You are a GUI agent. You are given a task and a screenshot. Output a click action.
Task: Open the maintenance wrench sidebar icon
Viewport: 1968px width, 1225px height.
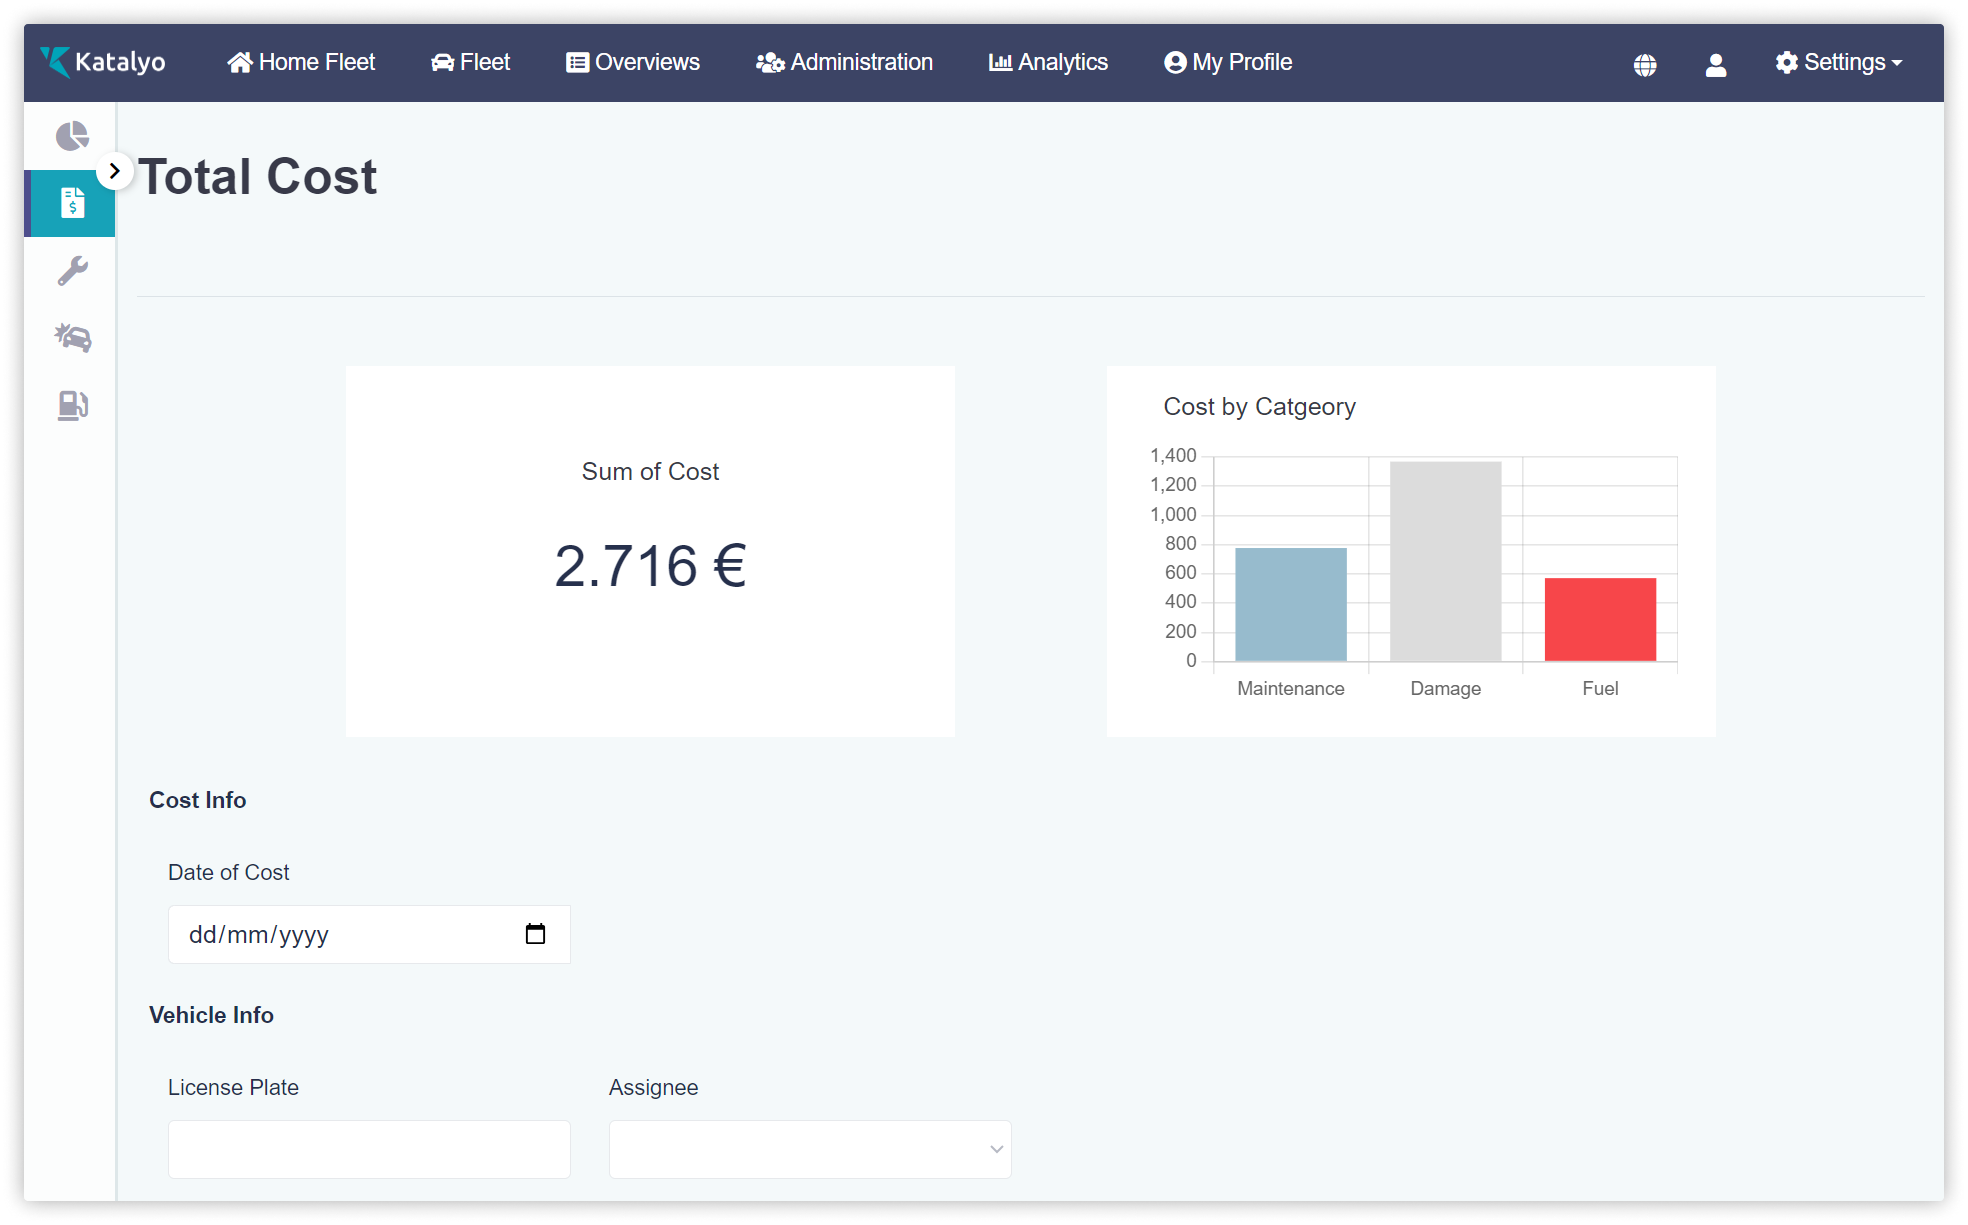coord(72,270)
